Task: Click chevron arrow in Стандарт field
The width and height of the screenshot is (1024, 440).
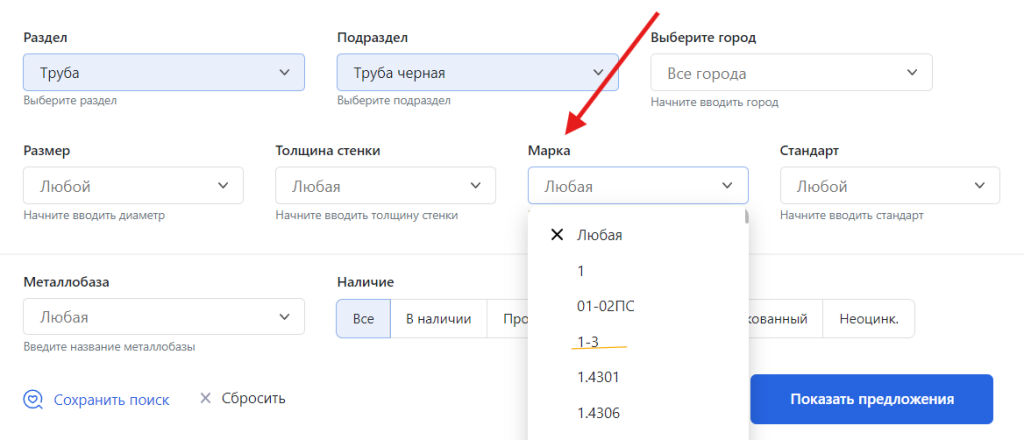Action: click(979, 185)
